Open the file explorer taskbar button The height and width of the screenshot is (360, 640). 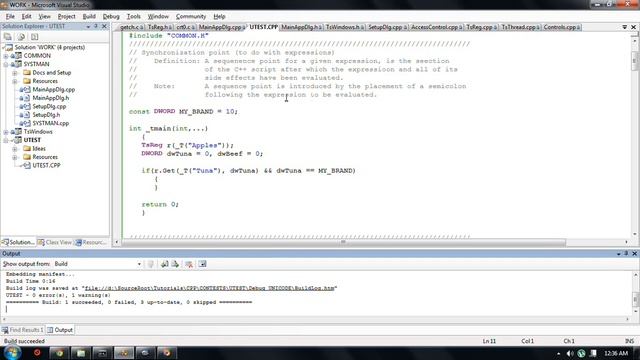click(x=81, y=353)
